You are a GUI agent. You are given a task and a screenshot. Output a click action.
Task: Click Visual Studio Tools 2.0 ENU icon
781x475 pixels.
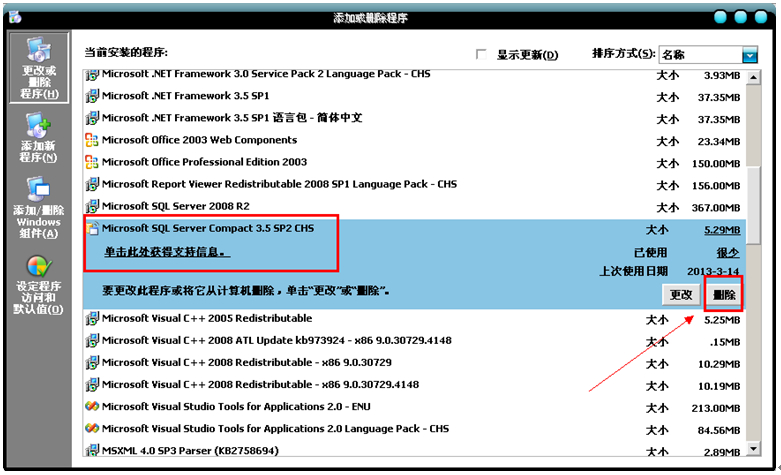(x=92, y=406)
